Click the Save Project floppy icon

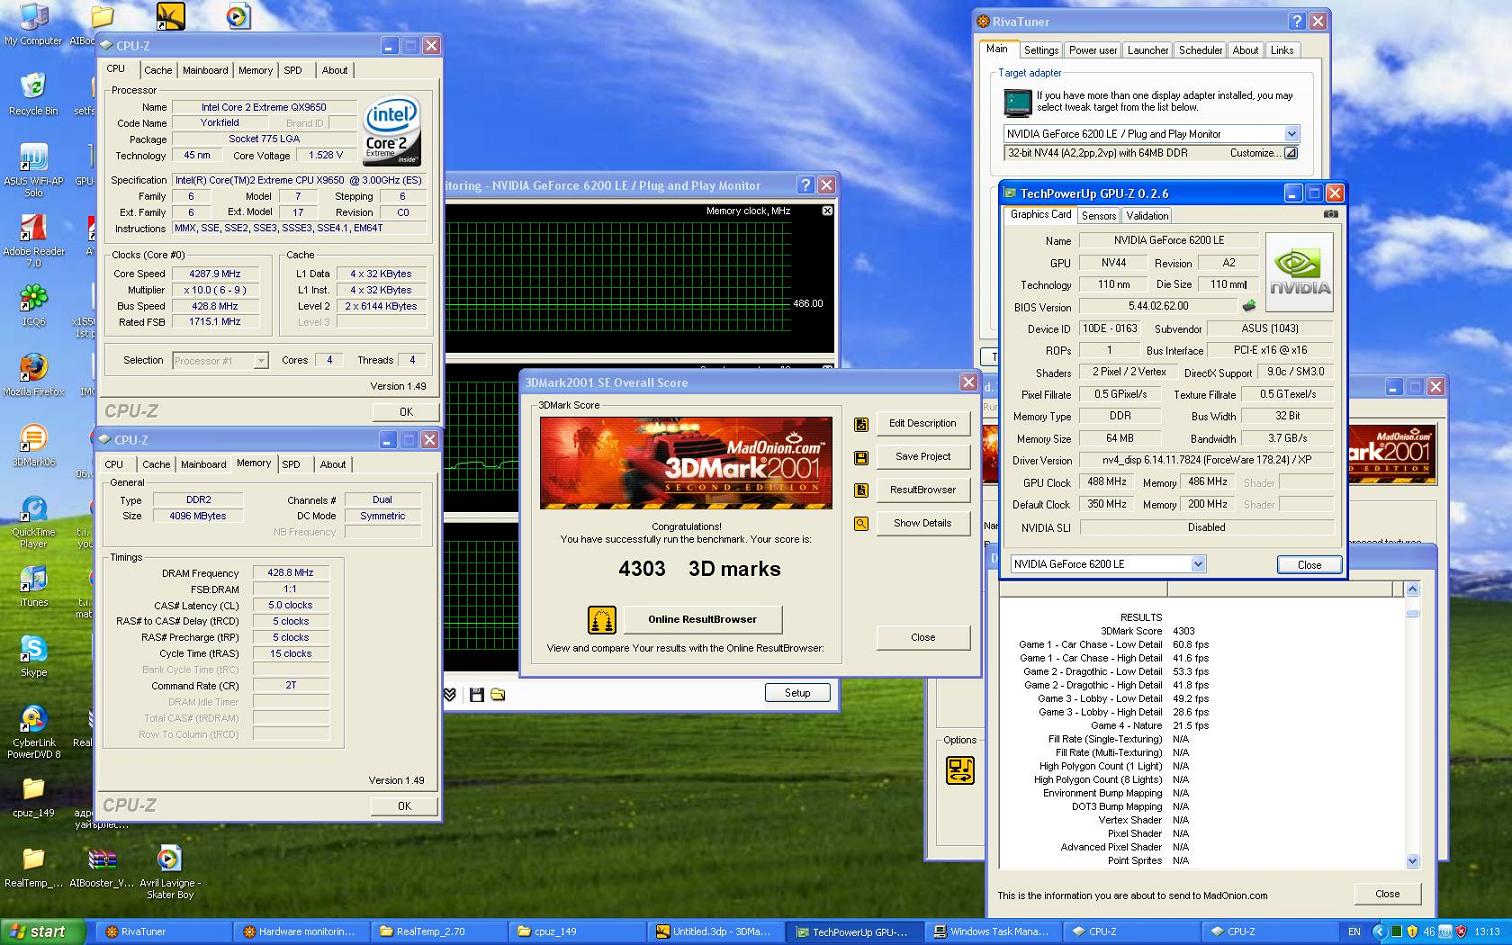point(861,457)
